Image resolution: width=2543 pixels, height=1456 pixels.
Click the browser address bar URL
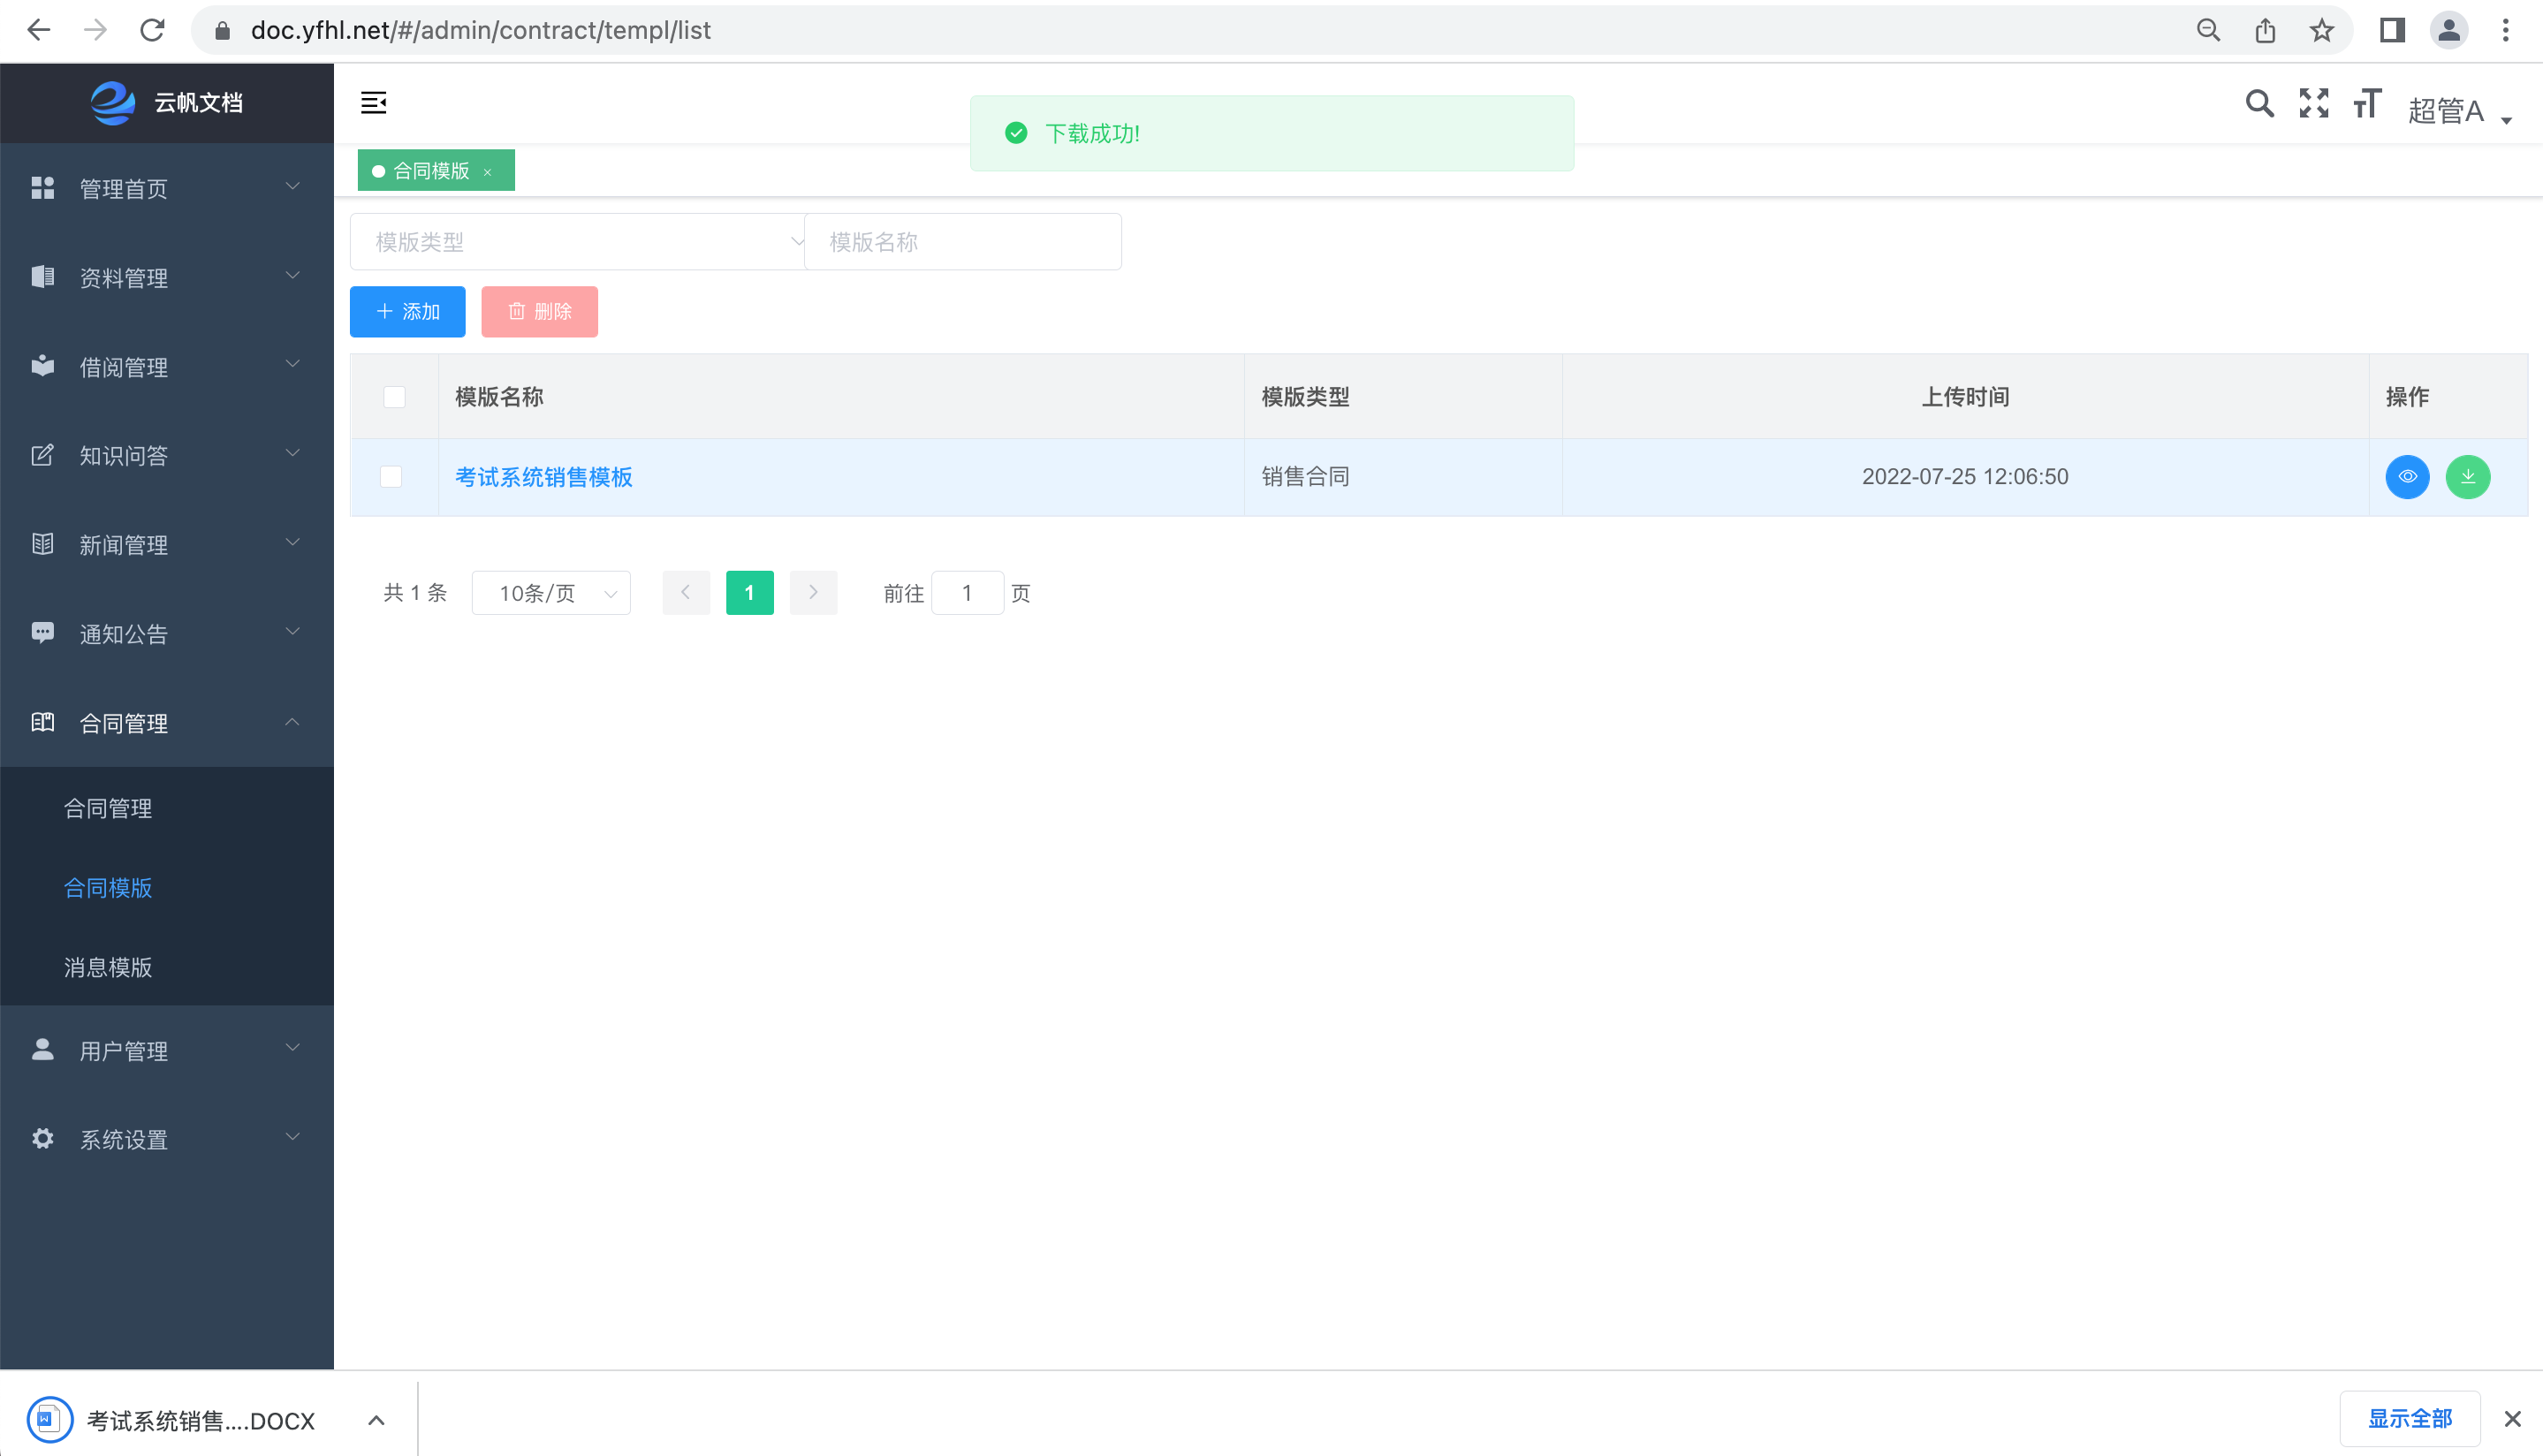(481, 30)
